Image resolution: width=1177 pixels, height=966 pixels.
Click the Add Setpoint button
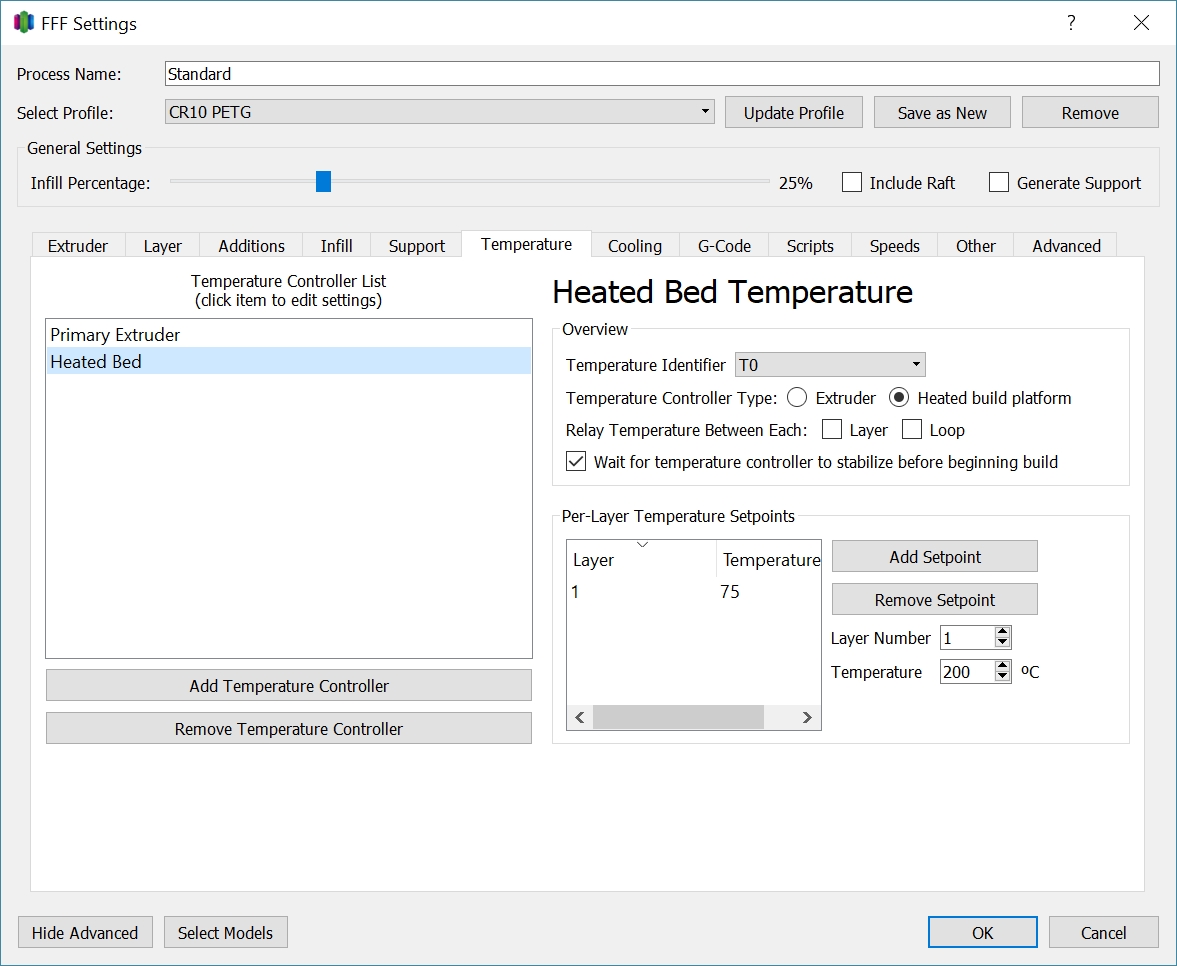point(935,556)
